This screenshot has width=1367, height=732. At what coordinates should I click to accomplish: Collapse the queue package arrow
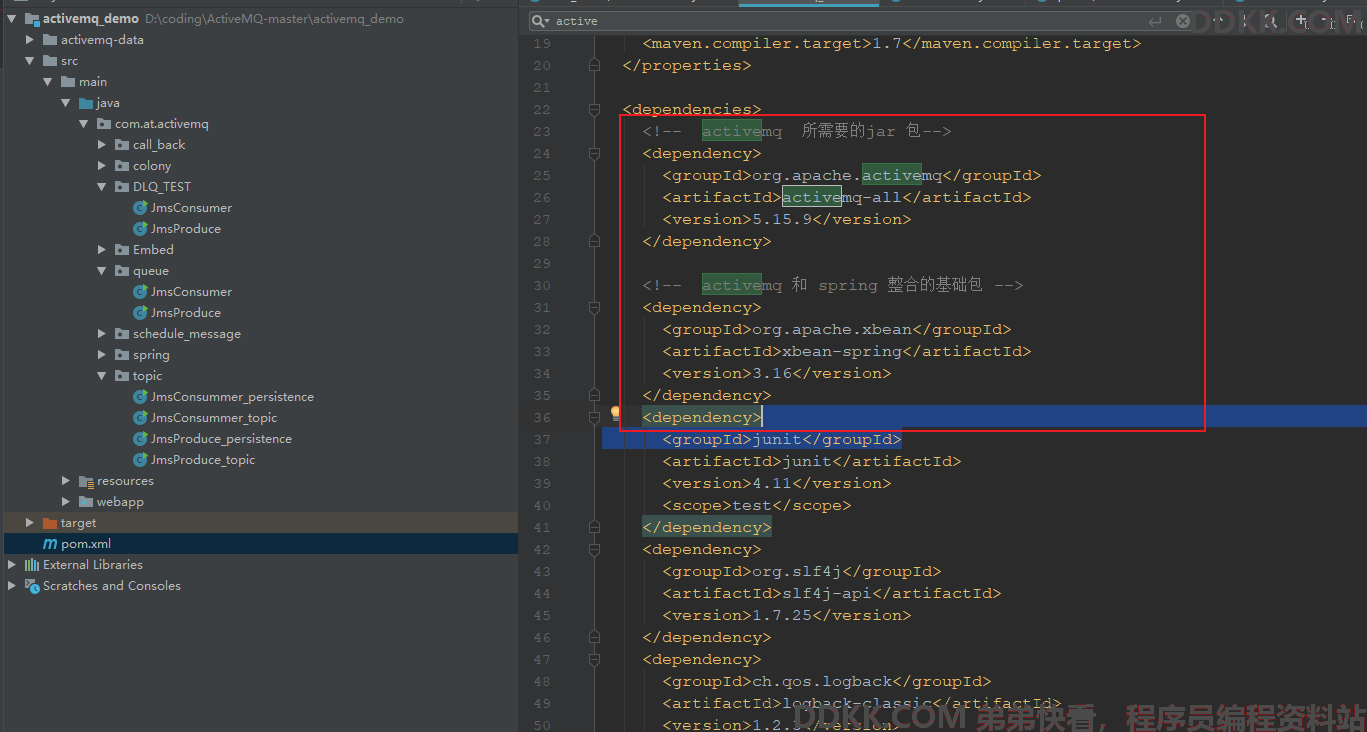point(102,271)
